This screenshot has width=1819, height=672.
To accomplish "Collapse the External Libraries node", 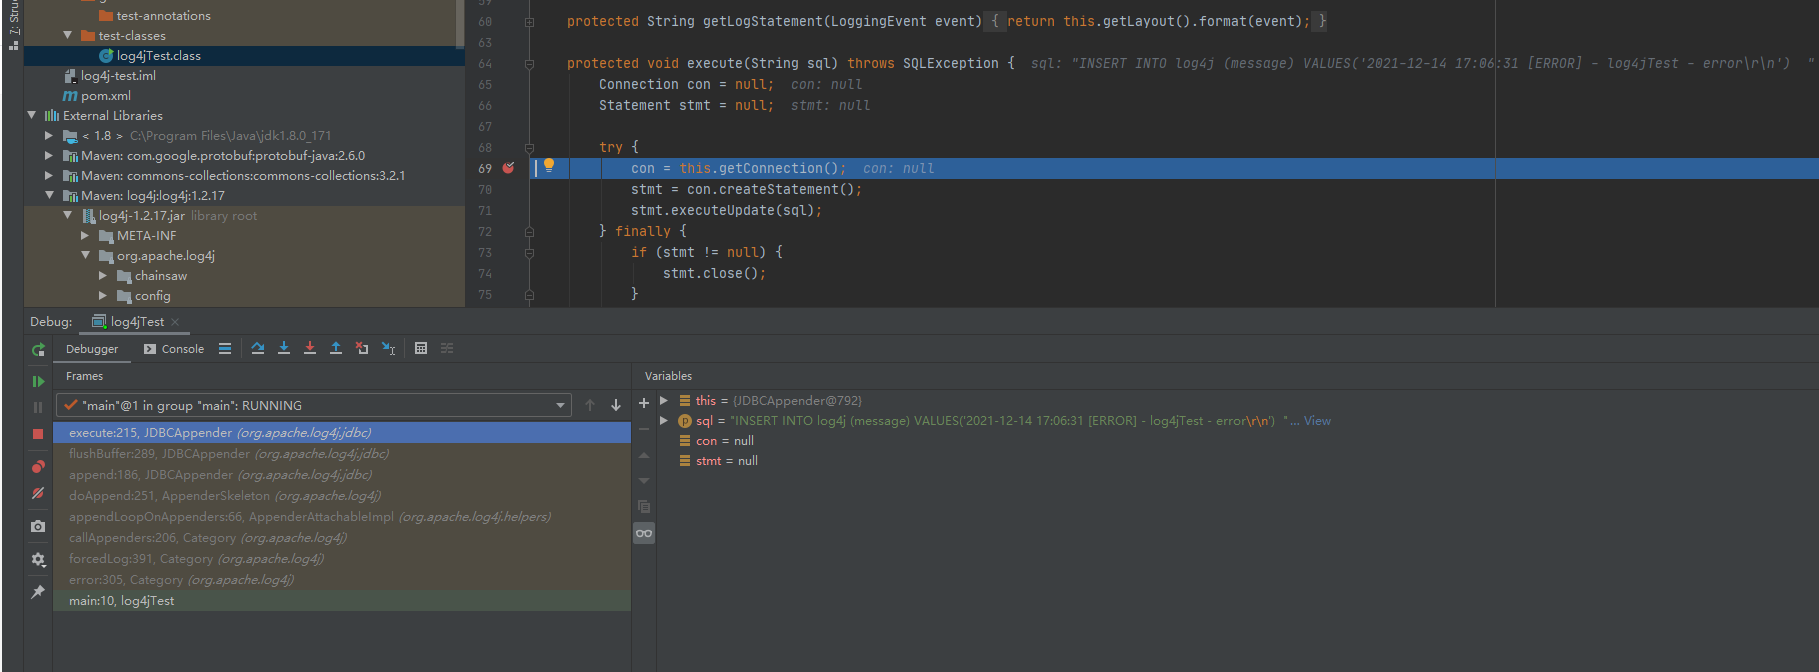I will [32, 115].
